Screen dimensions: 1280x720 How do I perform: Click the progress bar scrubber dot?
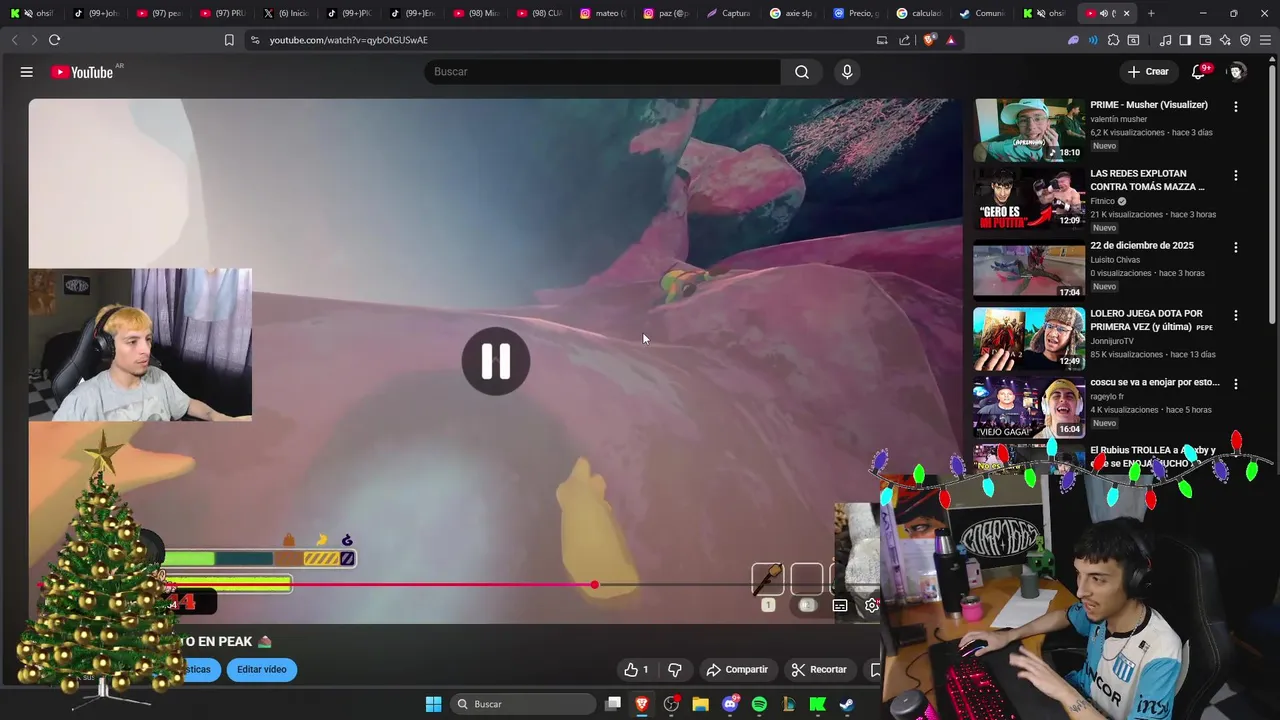point(595,585)
